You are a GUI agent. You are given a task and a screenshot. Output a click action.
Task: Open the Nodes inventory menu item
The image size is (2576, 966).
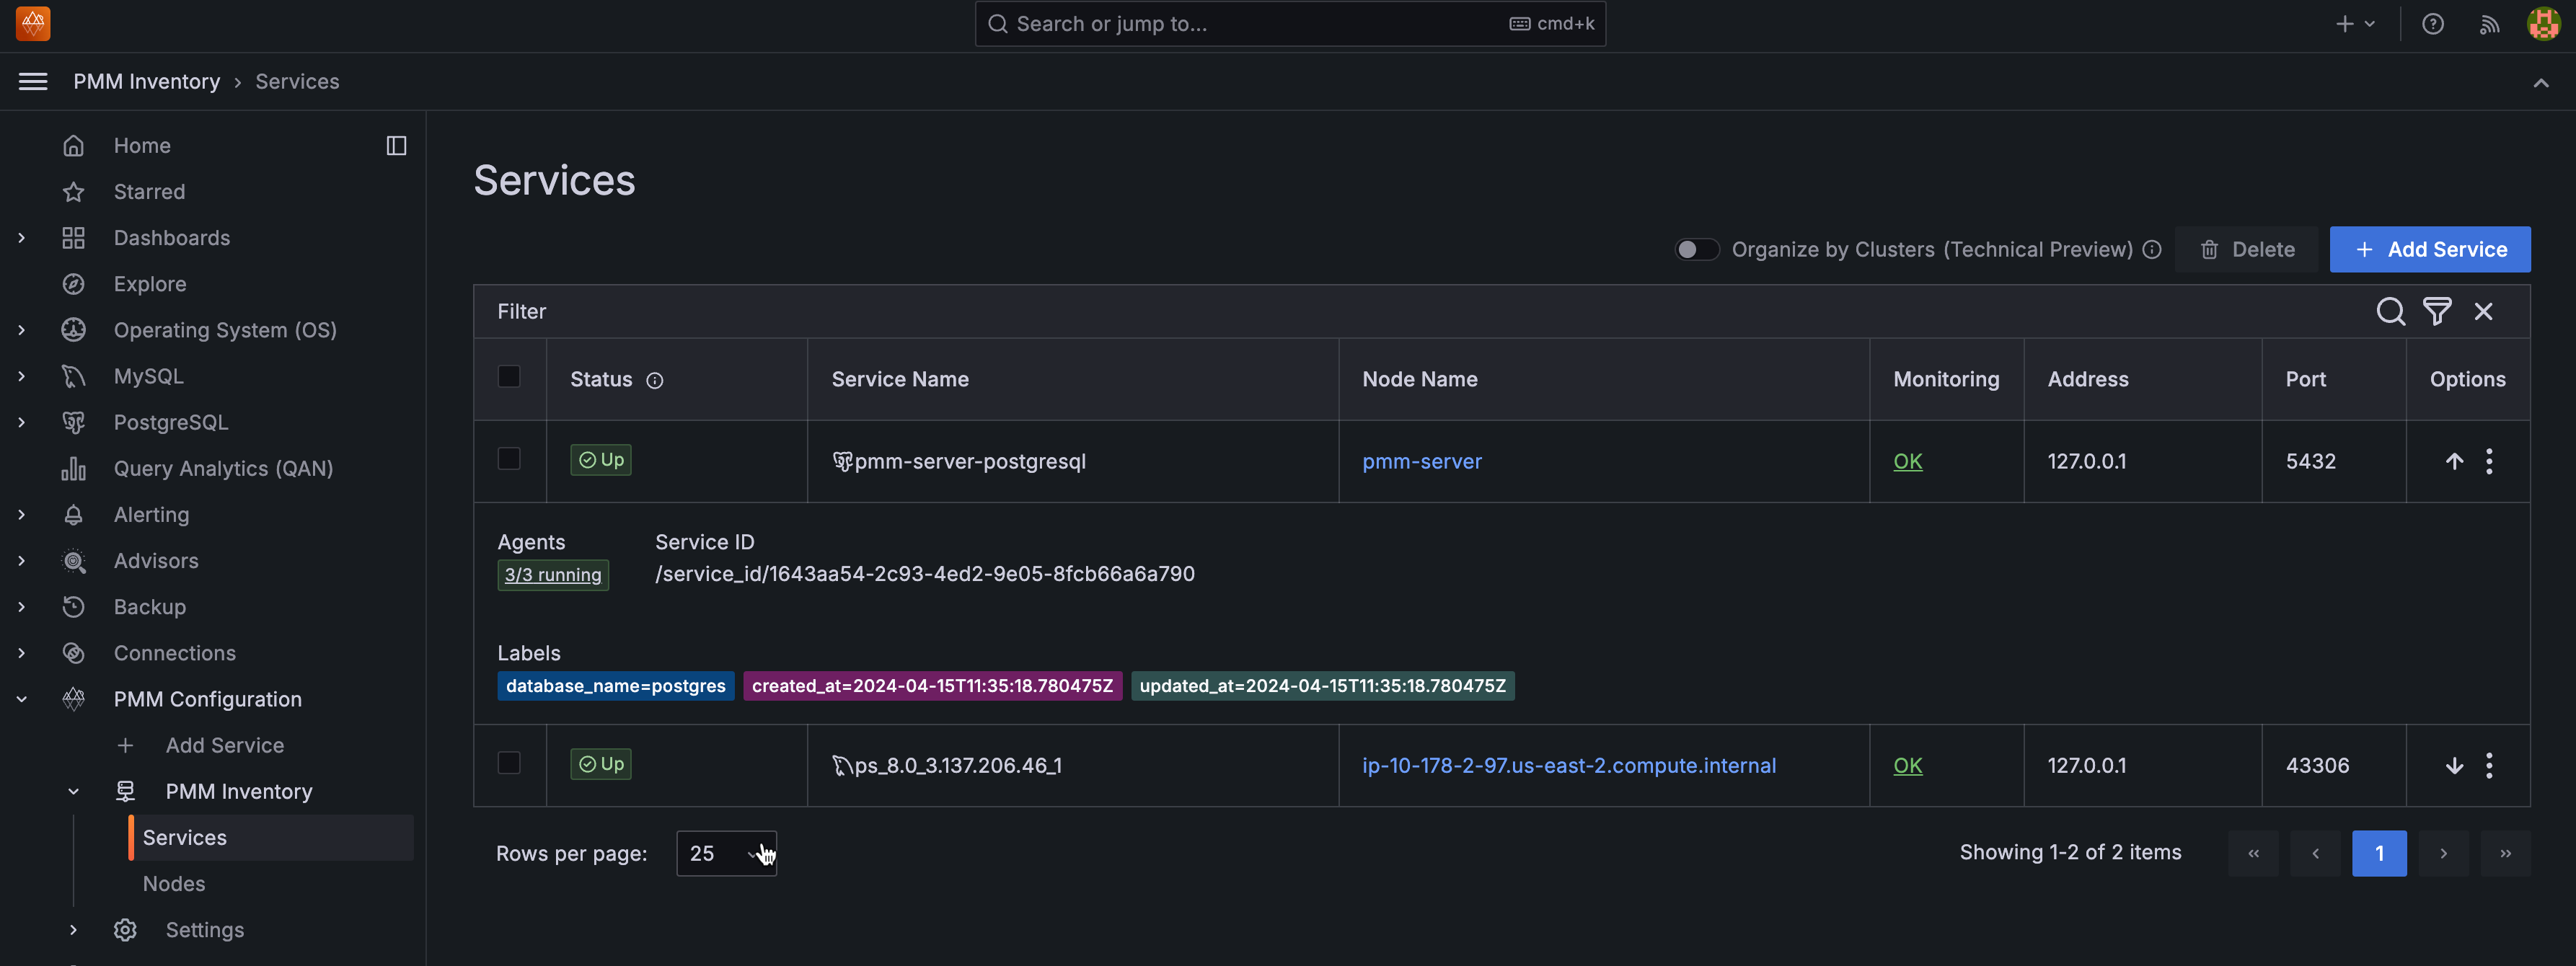173,883
